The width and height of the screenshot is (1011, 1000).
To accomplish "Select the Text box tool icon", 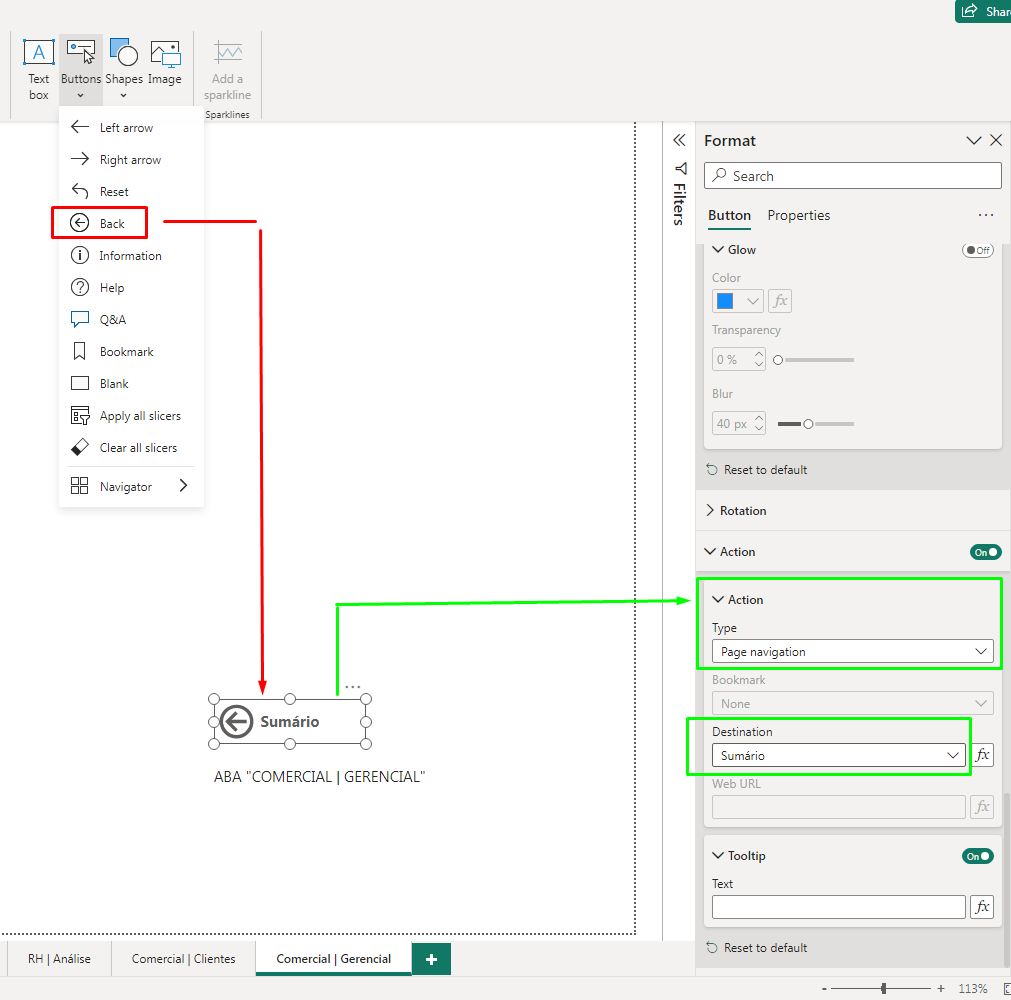I will point(38,54).
